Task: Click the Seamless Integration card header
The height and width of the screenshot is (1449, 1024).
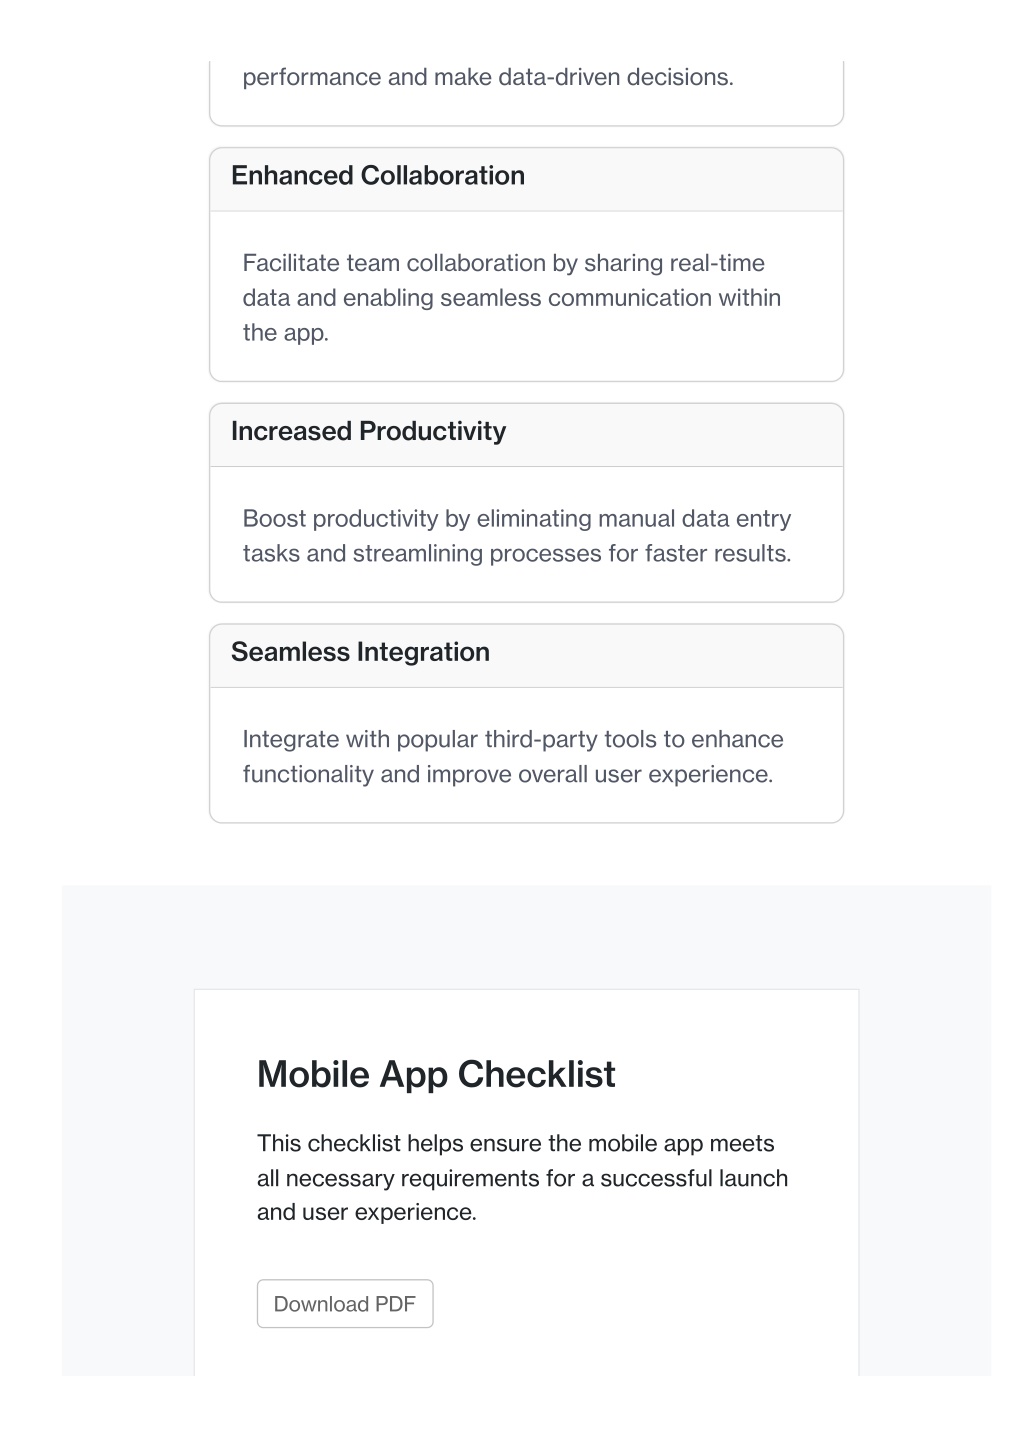Action: (x=526, y=656)
